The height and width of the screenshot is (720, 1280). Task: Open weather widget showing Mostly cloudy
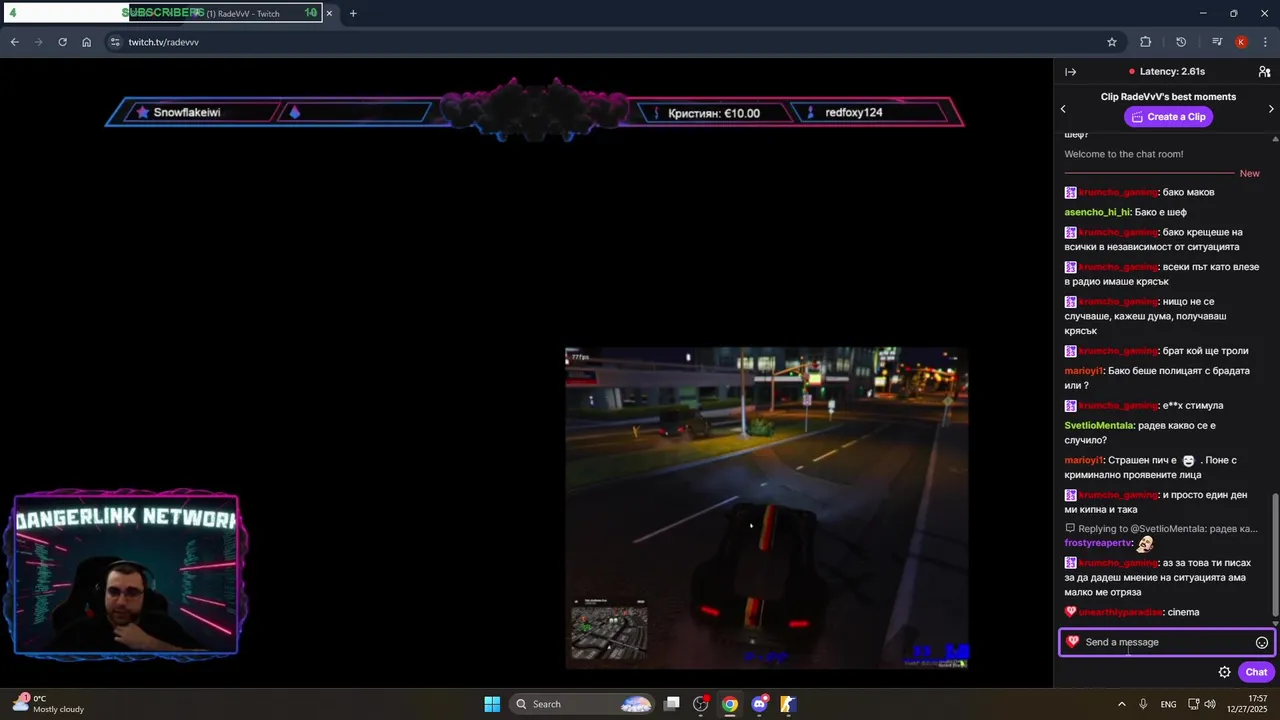[48, 704]
